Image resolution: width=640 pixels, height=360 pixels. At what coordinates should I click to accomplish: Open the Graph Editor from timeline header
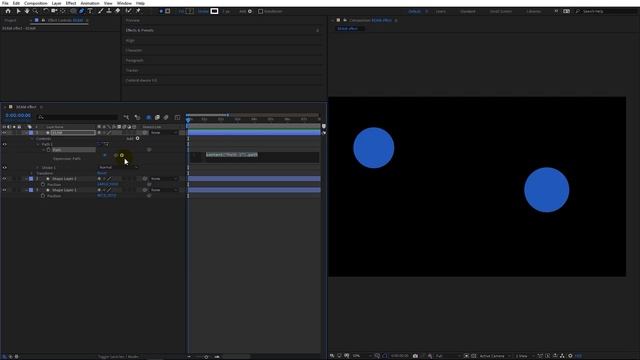178,118
